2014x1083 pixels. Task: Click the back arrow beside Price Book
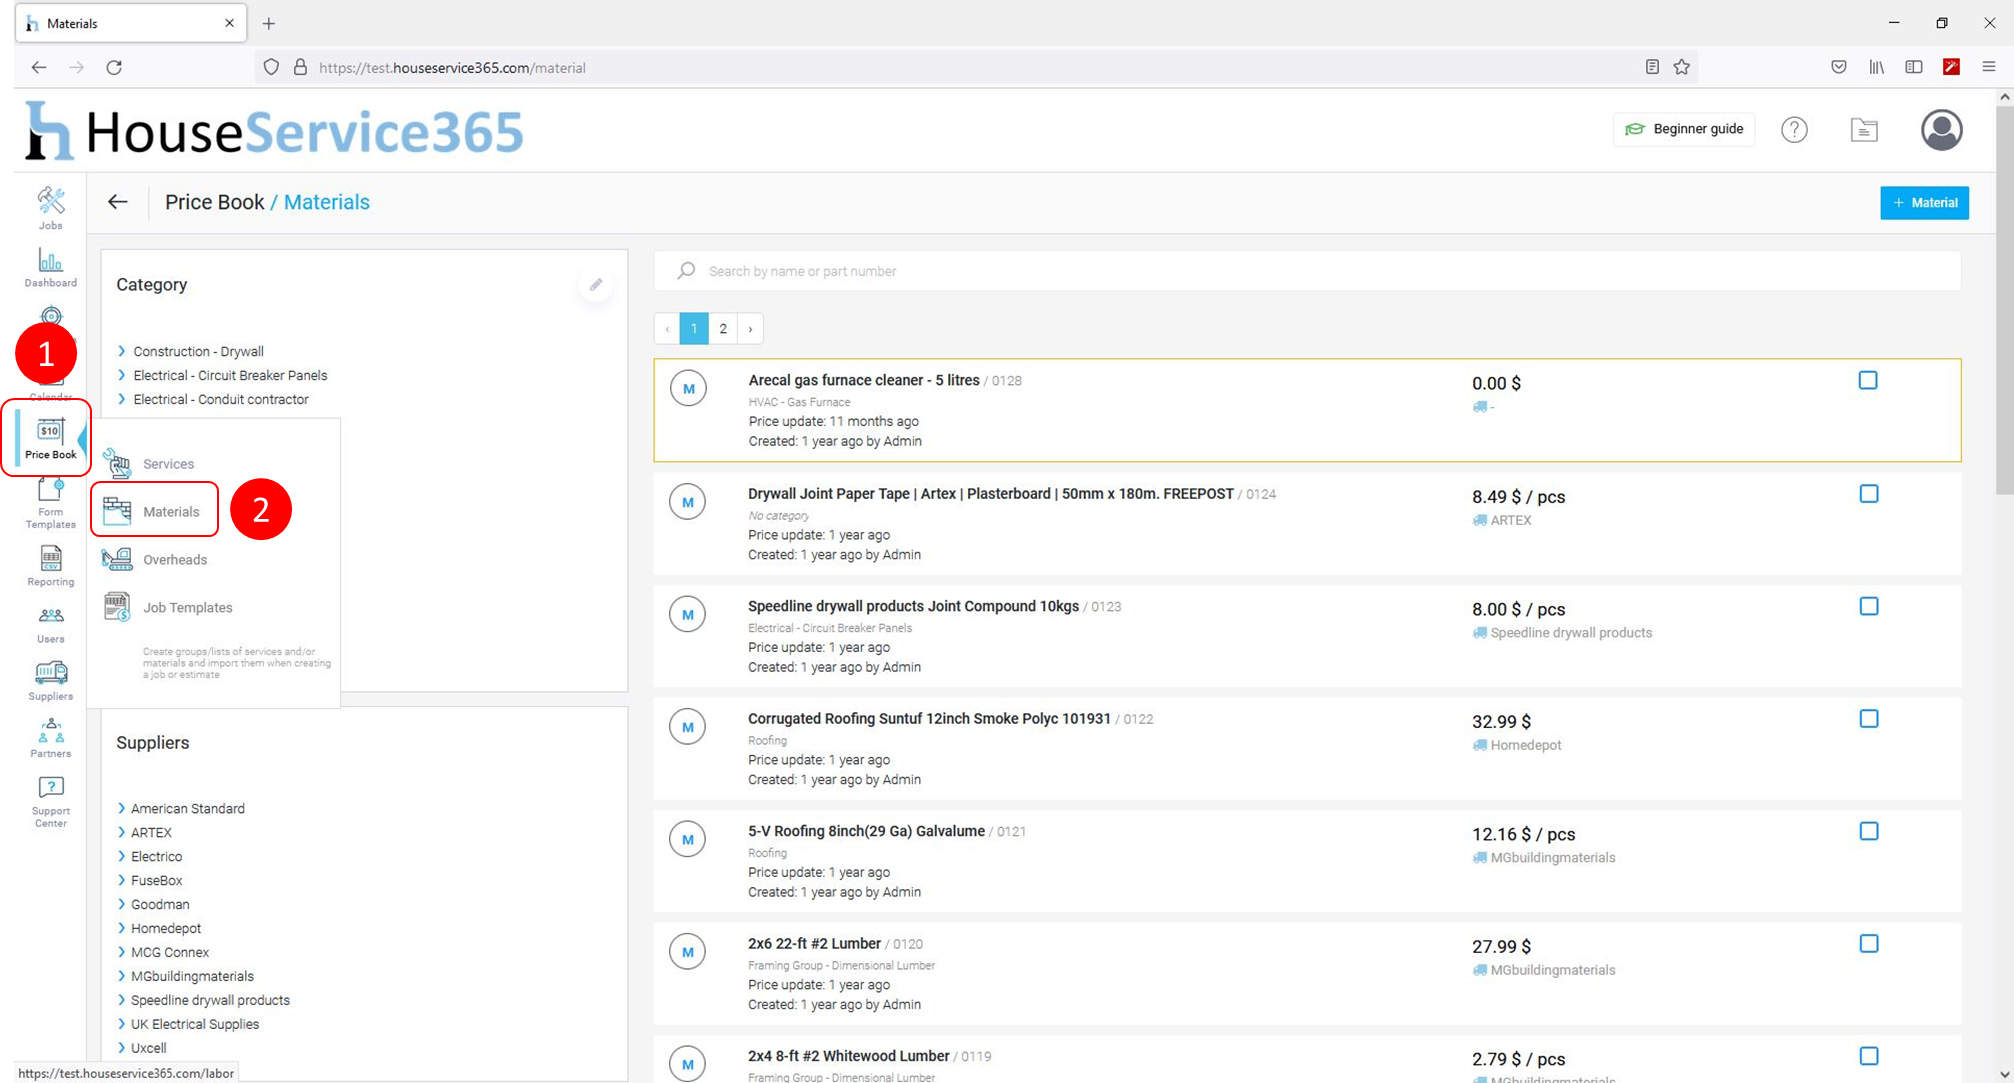point(118,202)
